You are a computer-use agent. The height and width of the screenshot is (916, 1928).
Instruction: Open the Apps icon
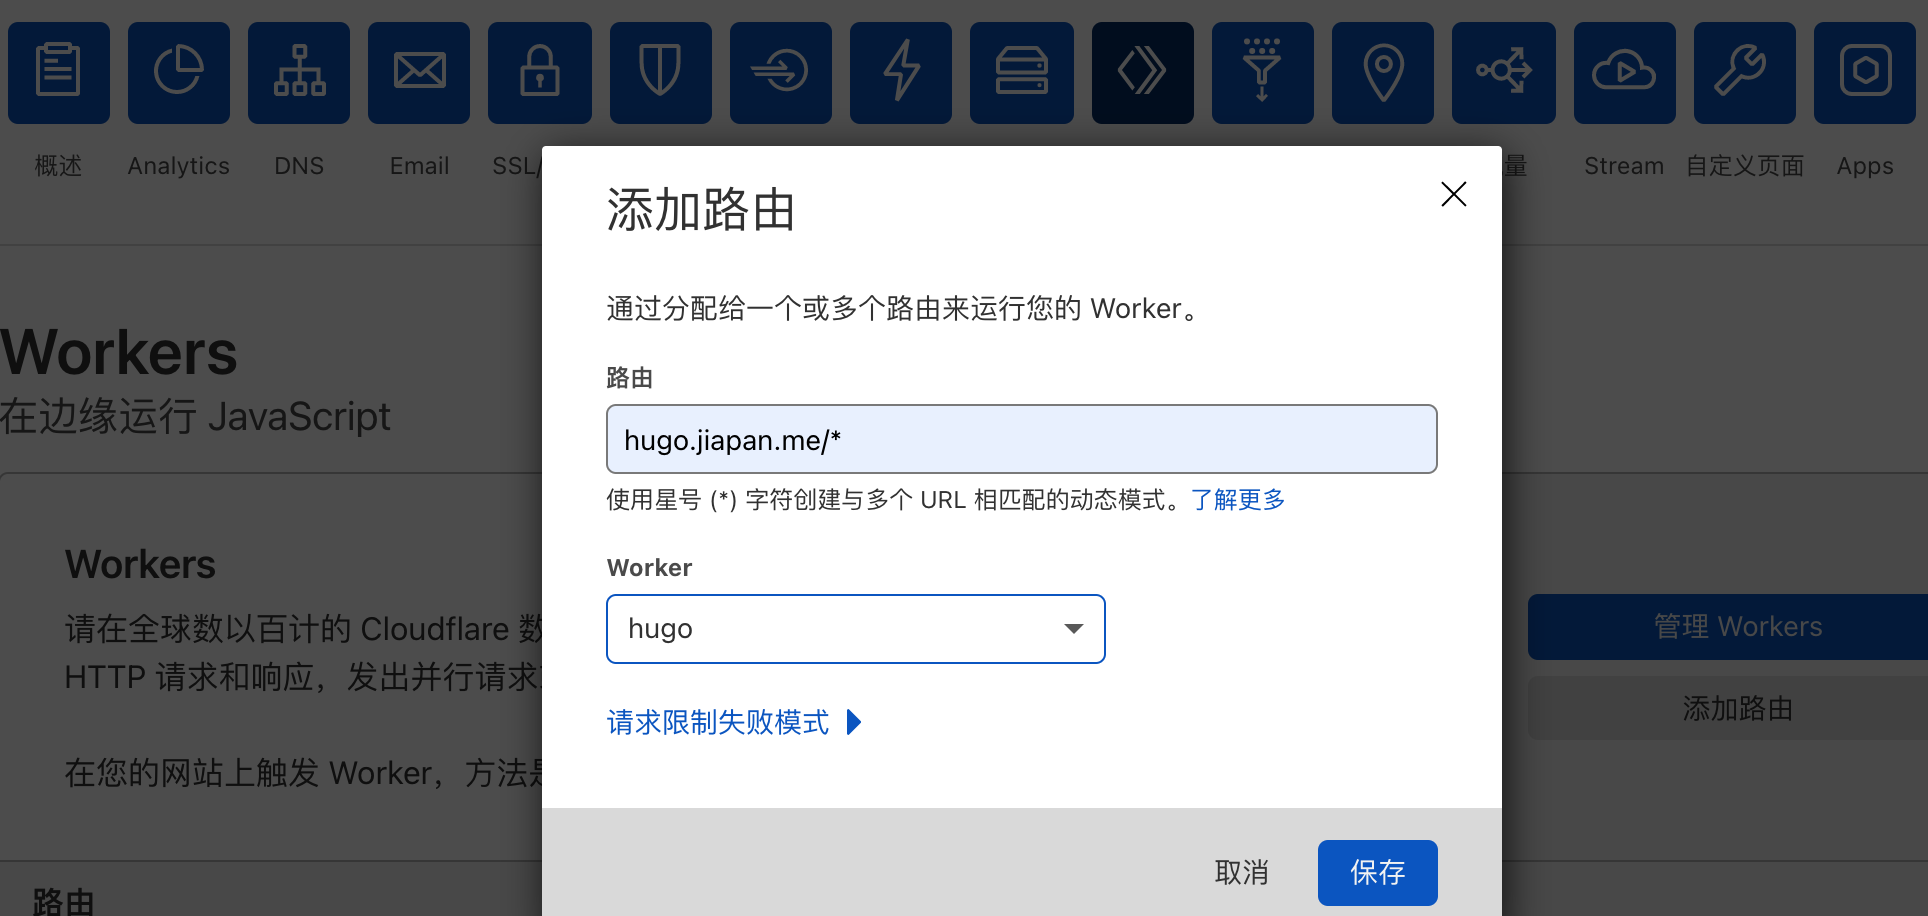[1865, 73]
